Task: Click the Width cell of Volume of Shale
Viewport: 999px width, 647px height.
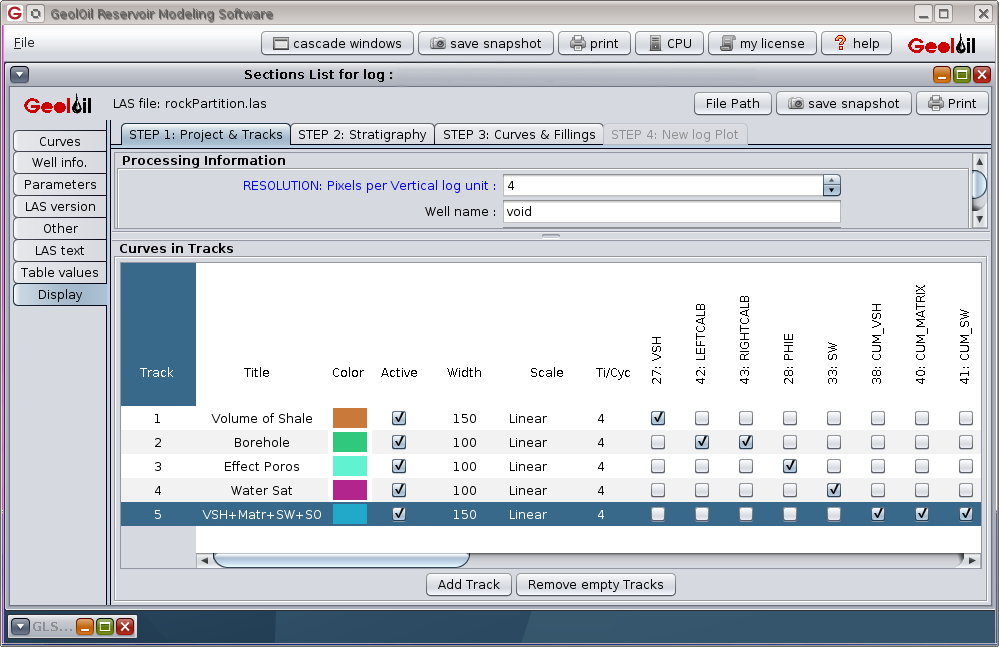Action: point(464,418)
